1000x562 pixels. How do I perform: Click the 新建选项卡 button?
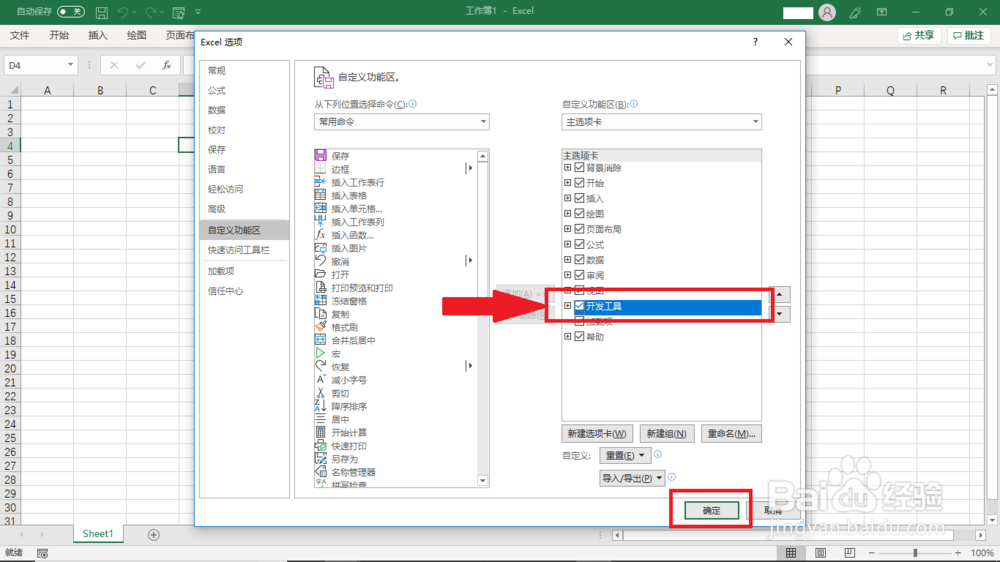coord(597,434)
